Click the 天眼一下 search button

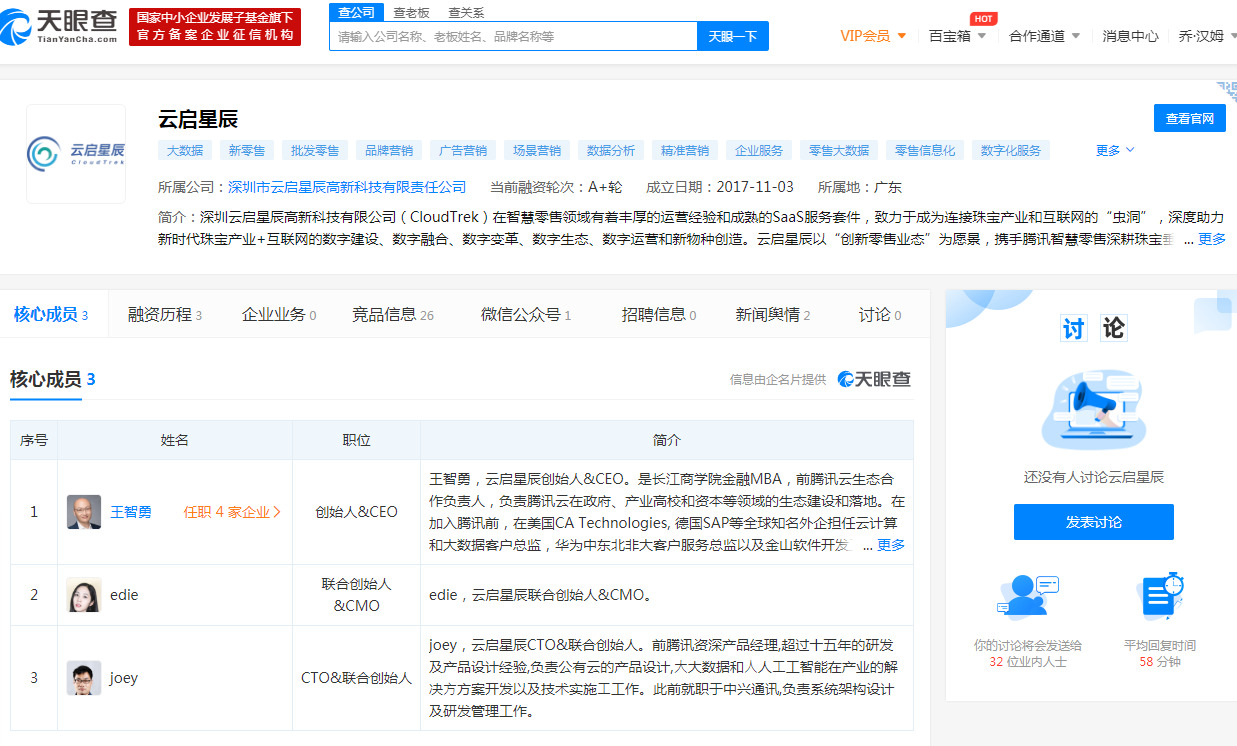(x=733, y=36)
